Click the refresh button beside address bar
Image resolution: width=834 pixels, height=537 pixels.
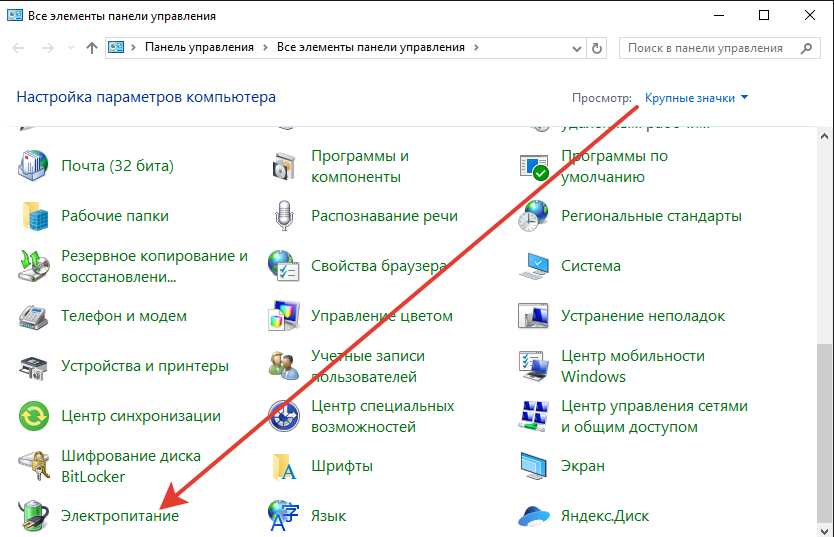(x=598, y=47)
